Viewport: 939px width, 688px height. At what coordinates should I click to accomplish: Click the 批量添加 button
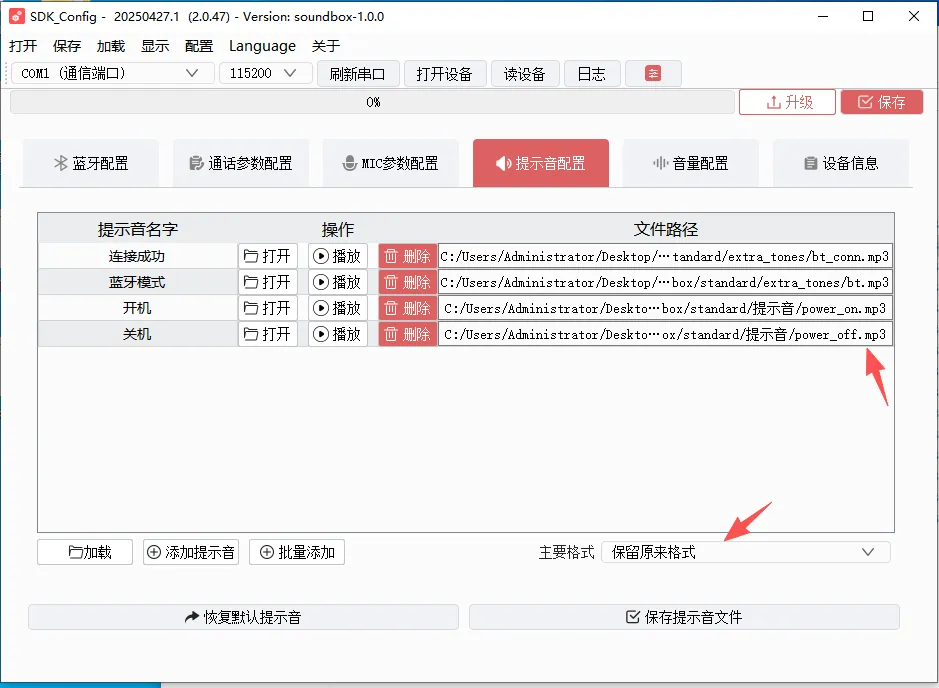point(297,552)
